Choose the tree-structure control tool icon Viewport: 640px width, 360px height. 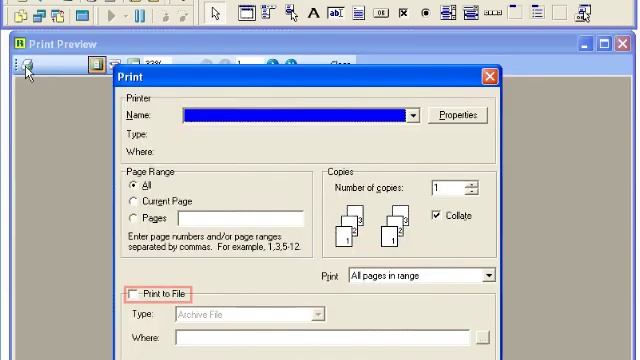[x=269, y=13]
